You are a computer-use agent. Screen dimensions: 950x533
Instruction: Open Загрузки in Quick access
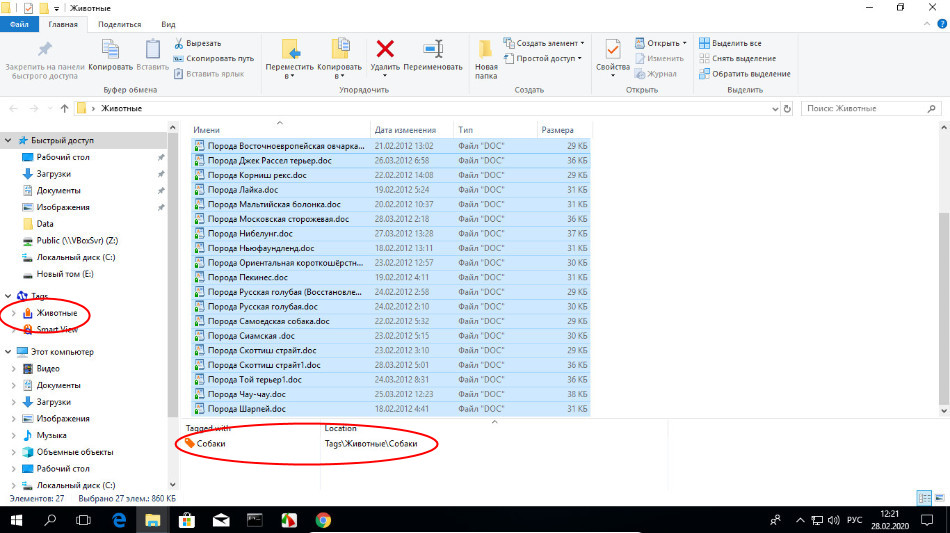pos(53,174)
